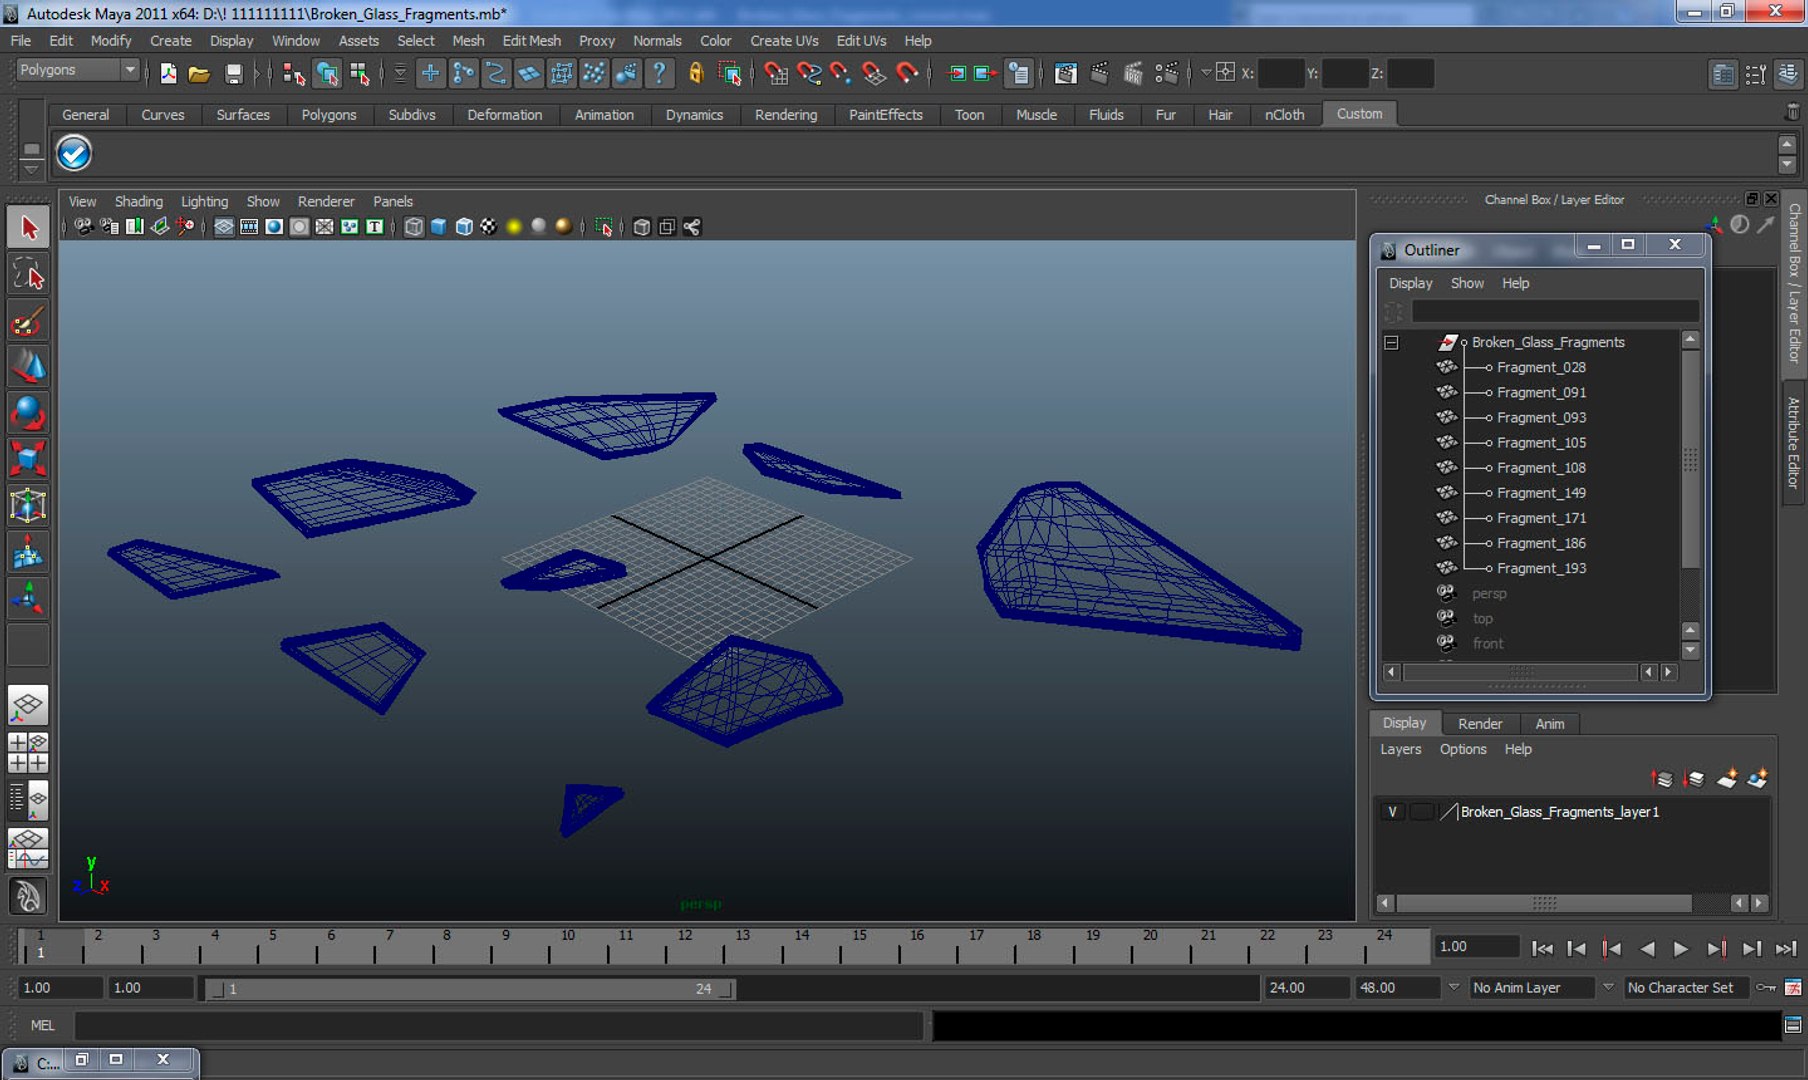The height and width of the screenshot is (1080, 1808).
Task: Collapse Broken_Glass_Fragments group in Outliner
Action: click(x=1391, y=342)
